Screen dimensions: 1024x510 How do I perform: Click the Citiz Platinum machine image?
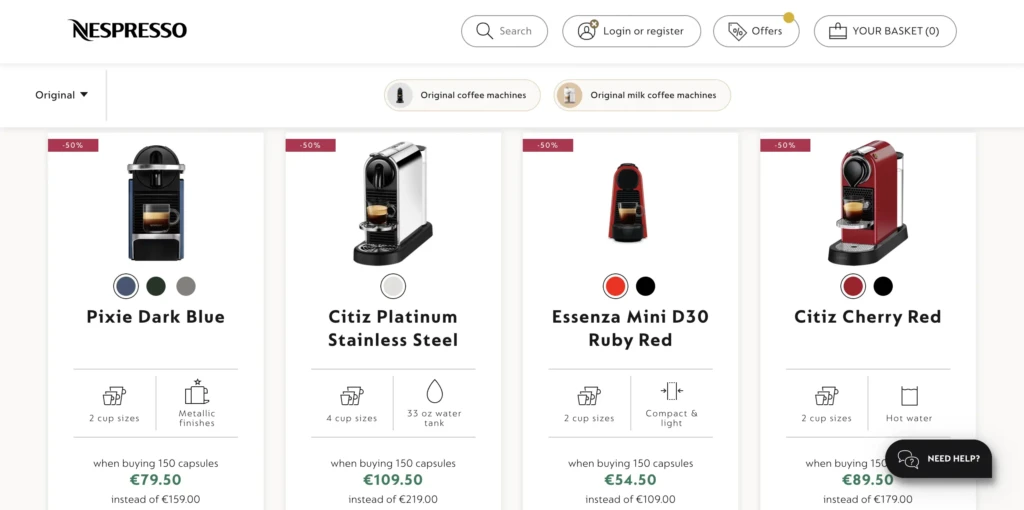(x=393, y=204)
